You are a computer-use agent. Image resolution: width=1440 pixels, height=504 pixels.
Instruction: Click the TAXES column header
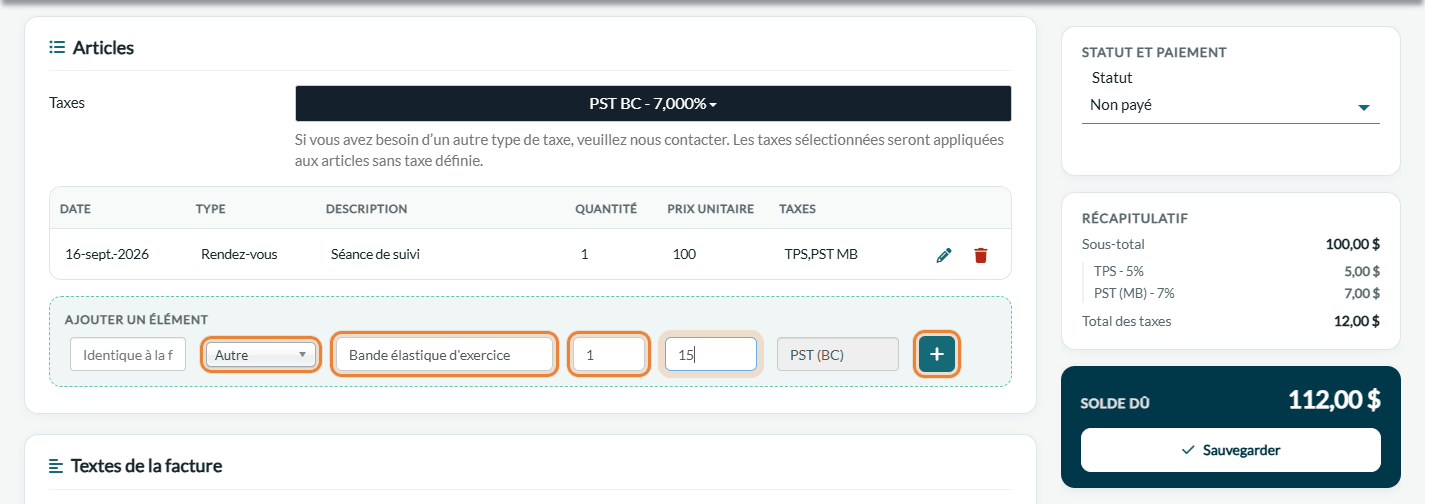797,209
